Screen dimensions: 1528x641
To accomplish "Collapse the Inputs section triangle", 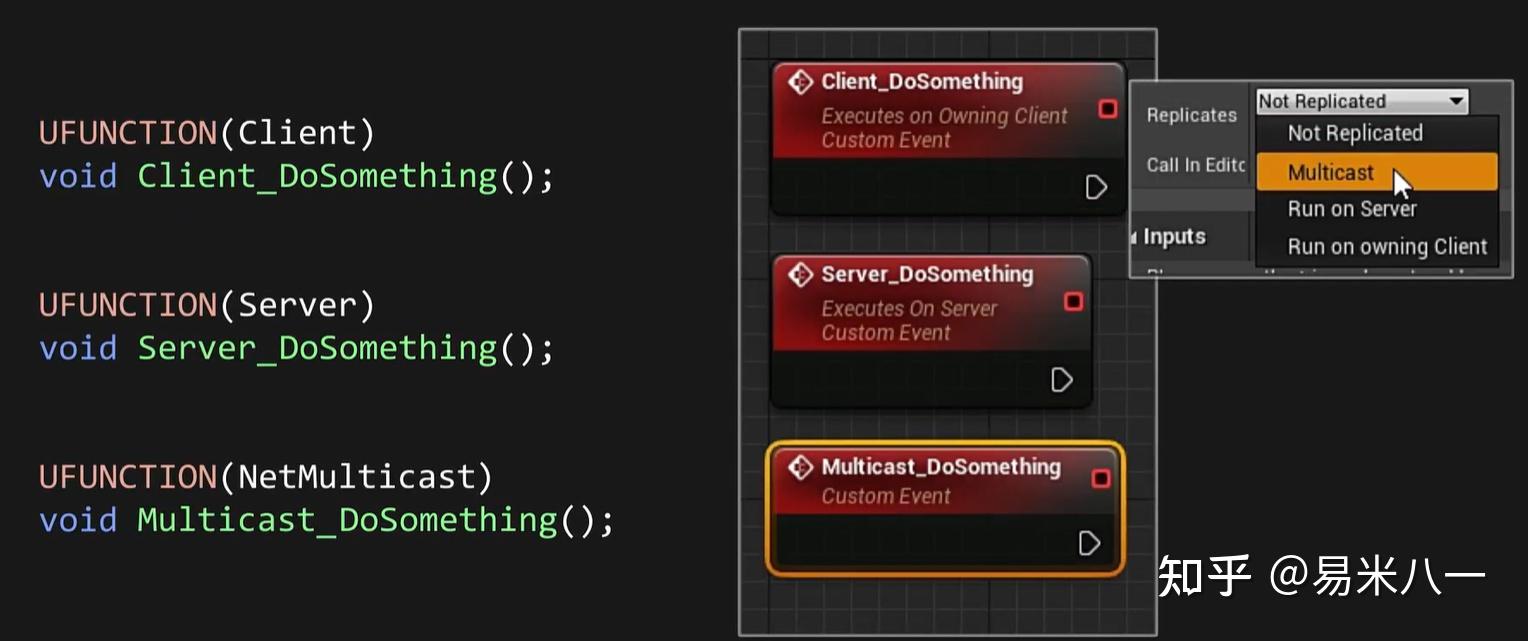I will click(x=1134, y=238).
